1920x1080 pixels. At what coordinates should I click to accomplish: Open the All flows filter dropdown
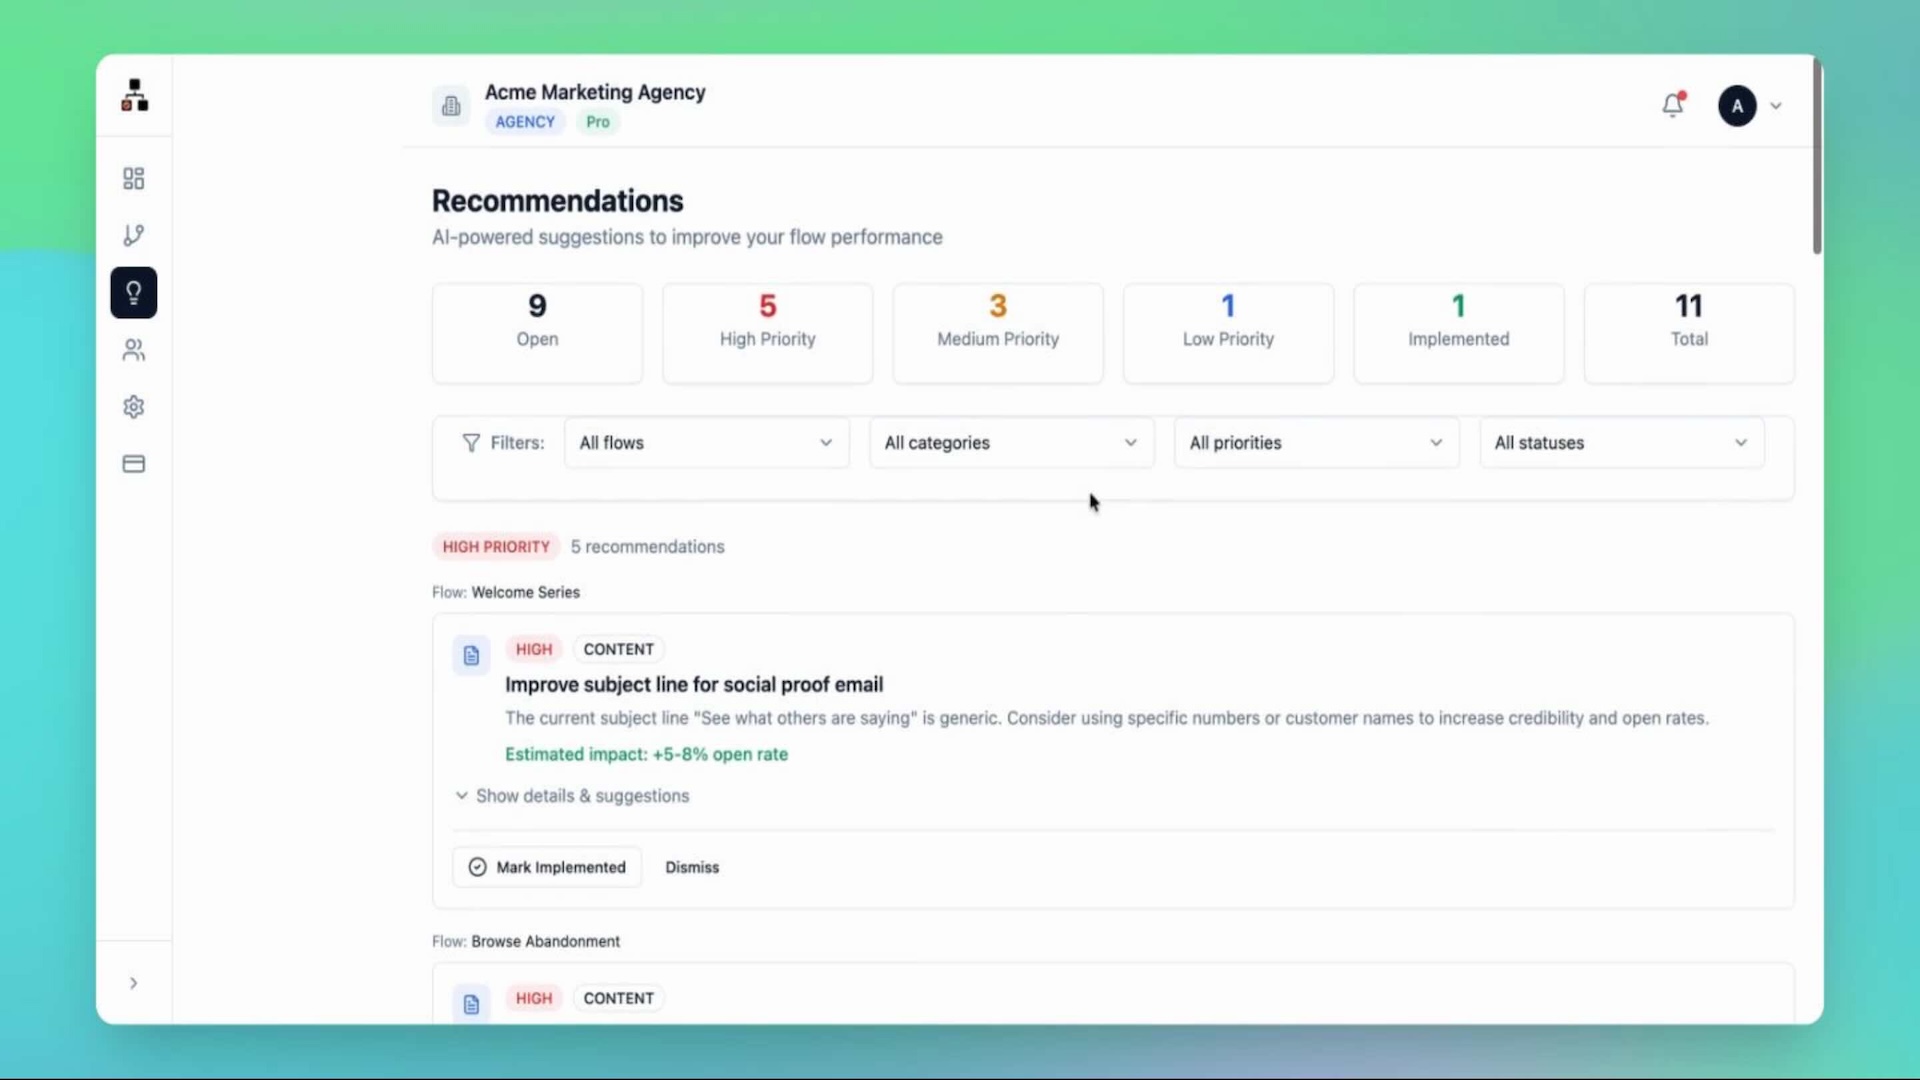706,443
